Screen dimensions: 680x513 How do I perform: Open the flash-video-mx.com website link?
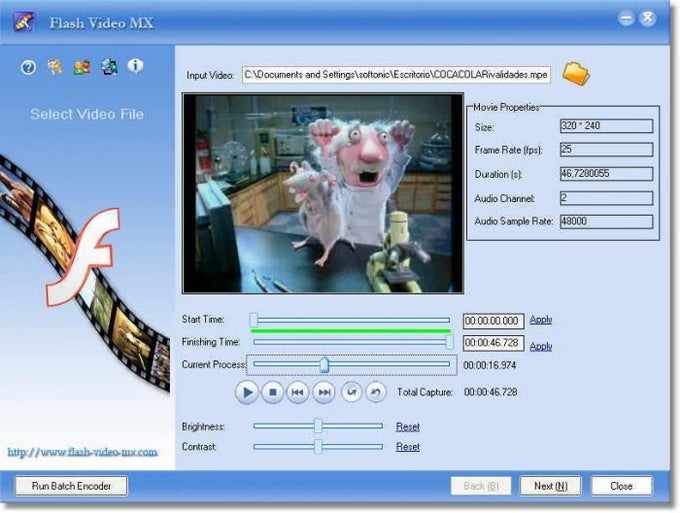[82, 452]
